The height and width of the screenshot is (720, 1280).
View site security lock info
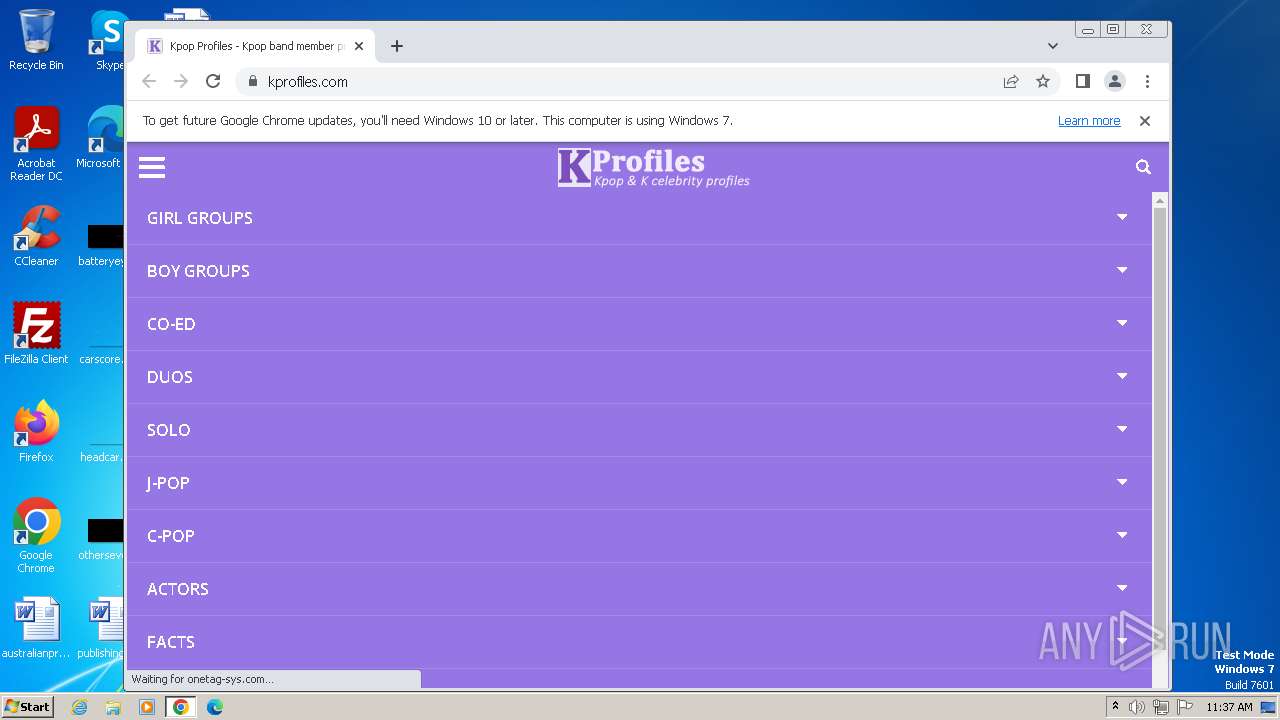pyautogui.click(x=252, y=82)
